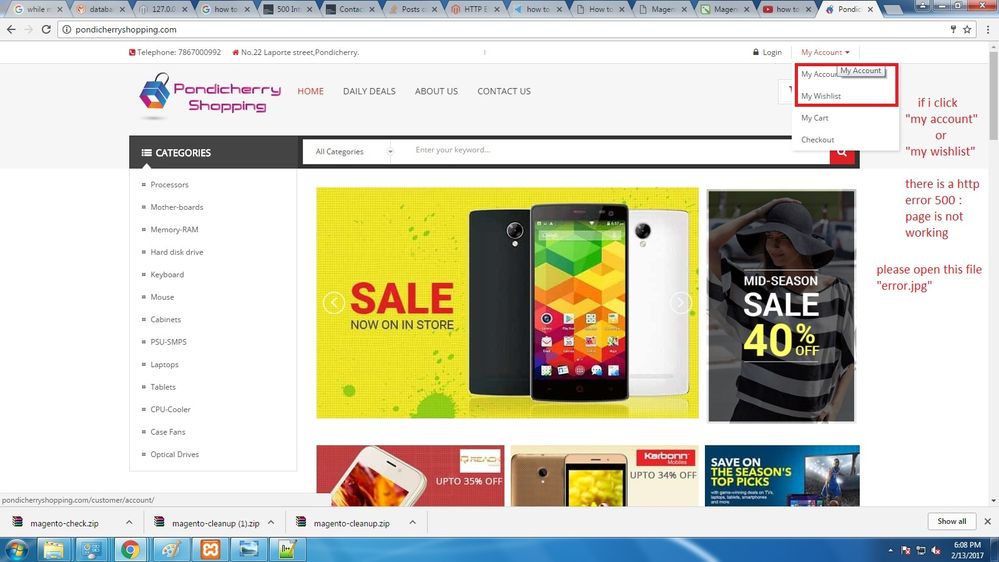
Task: Click the red search magnifier button
Action: pos(843,152)
